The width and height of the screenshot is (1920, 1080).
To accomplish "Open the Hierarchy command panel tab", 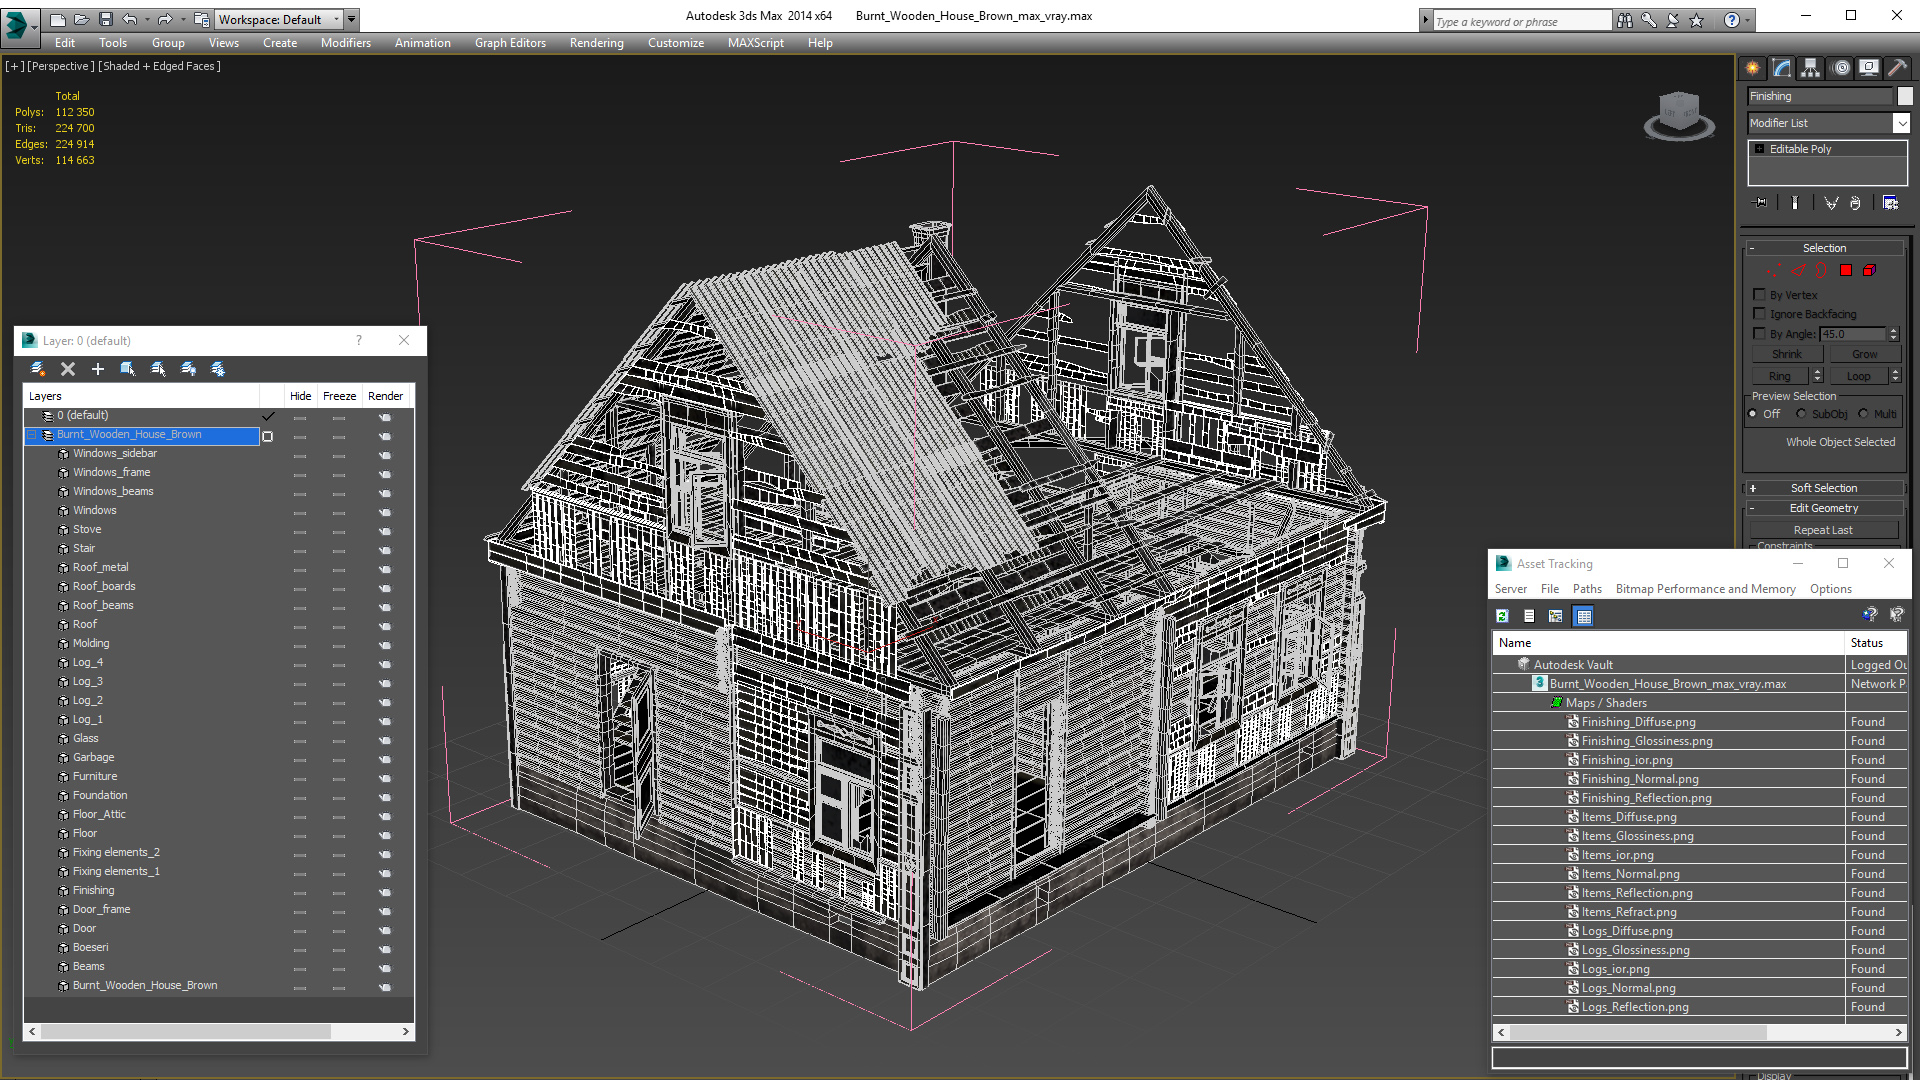I will point(1811,68).
